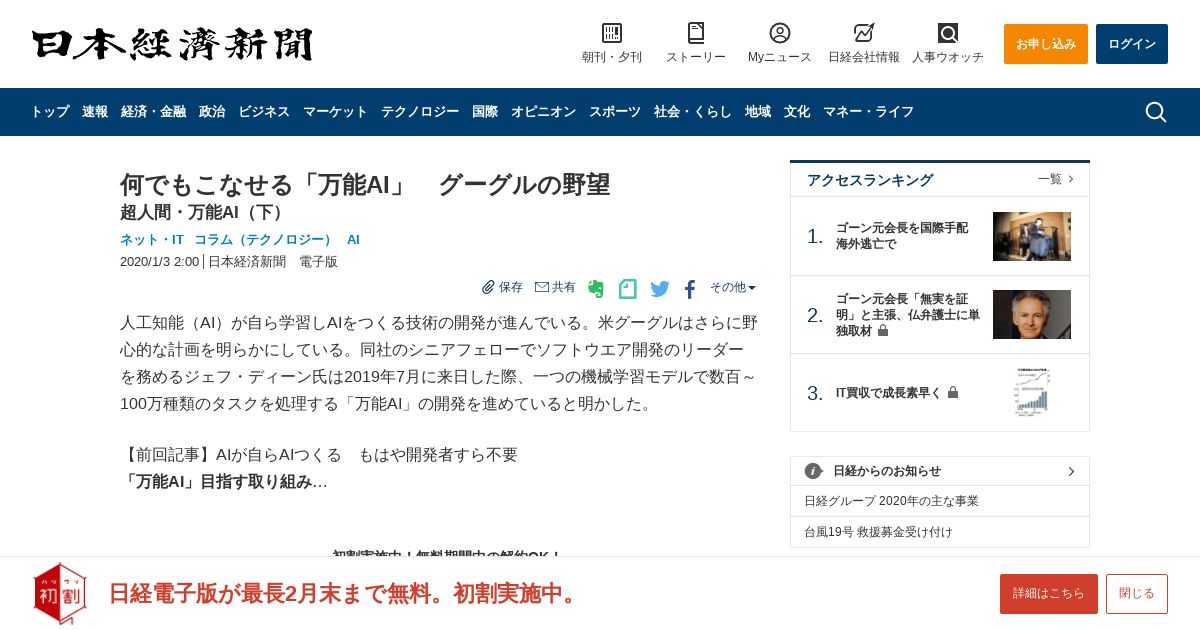1200x630 pixels.
Task: Click the 日本経済新聞 logo
Action: (172, 44)
